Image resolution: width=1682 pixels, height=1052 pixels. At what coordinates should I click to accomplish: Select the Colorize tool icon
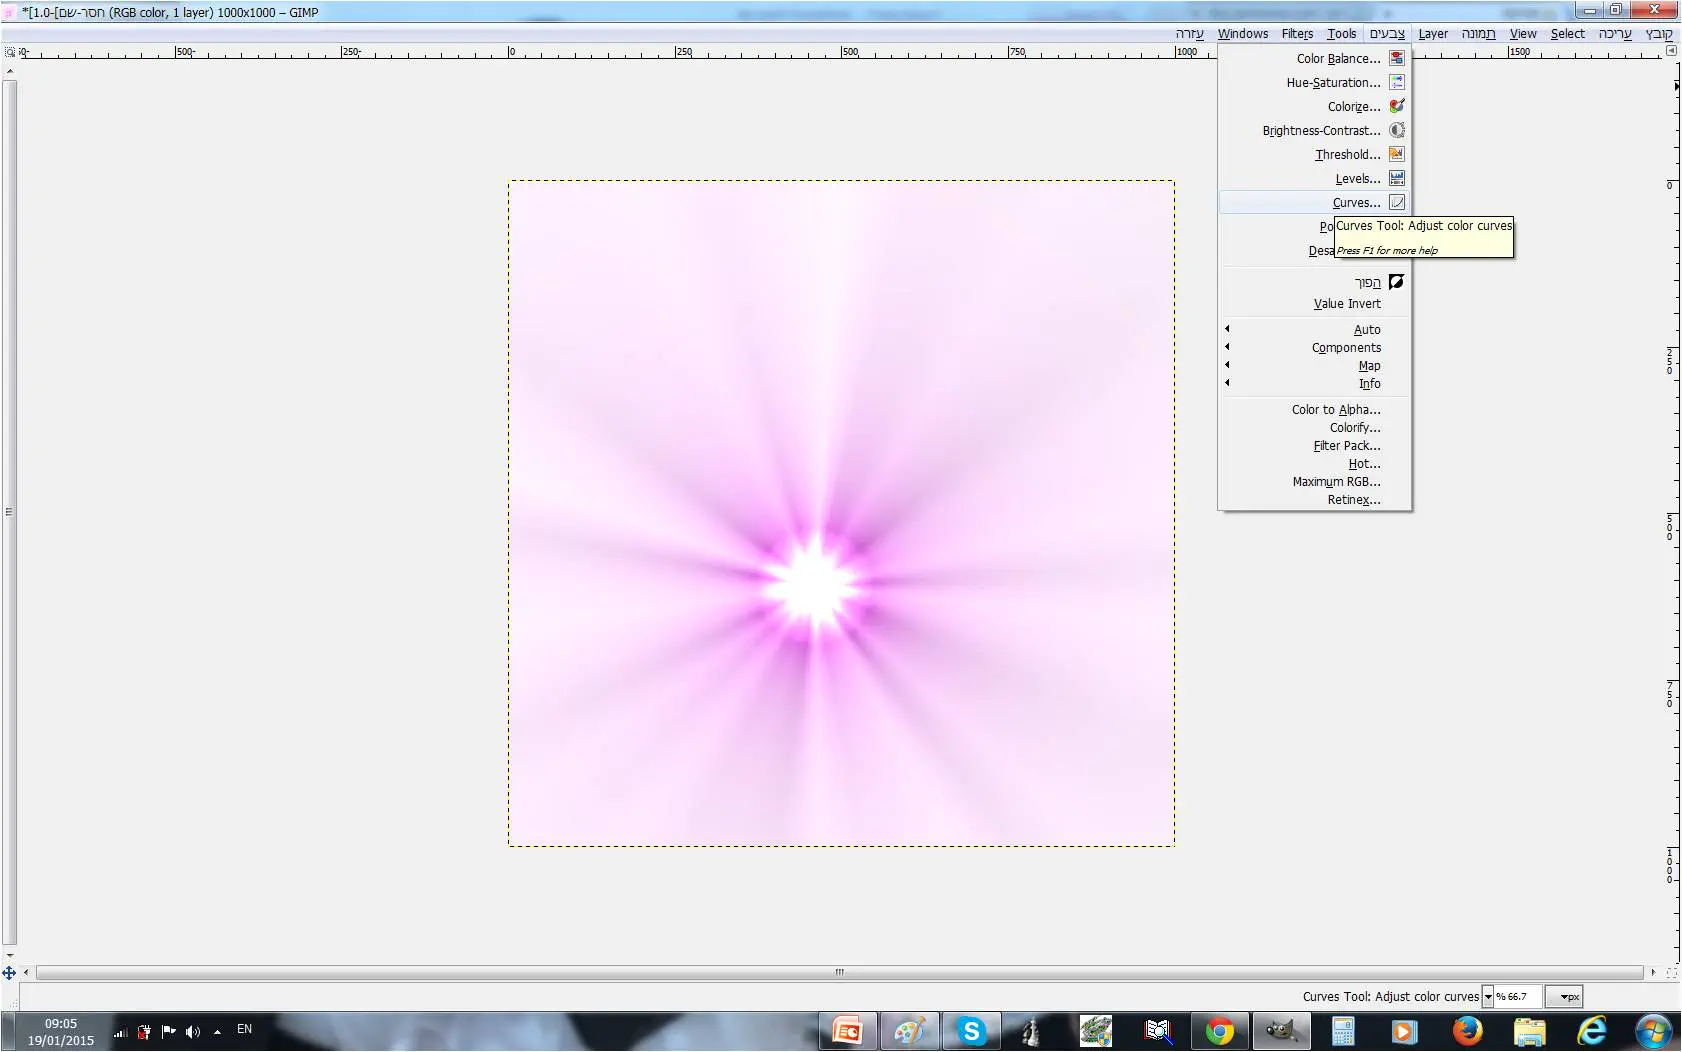1396,106
